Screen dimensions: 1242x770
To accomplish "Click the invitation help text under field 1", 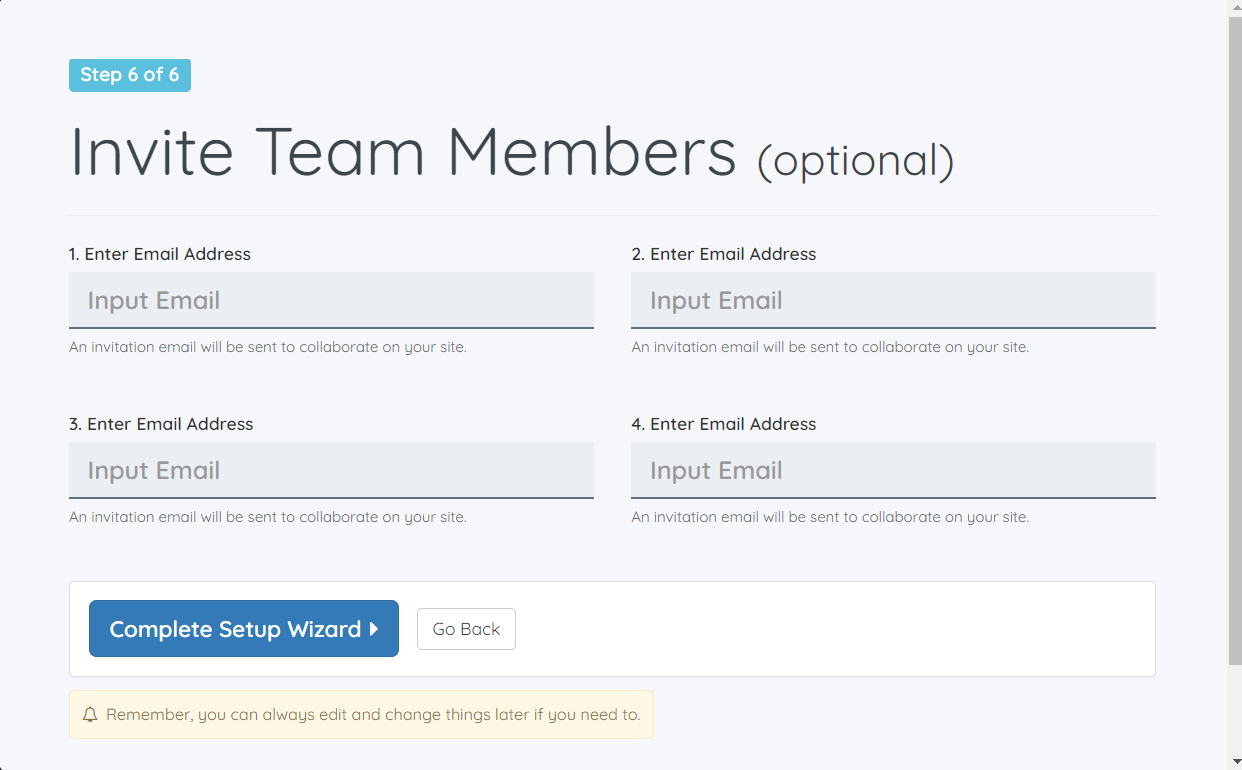I will 268,347.
